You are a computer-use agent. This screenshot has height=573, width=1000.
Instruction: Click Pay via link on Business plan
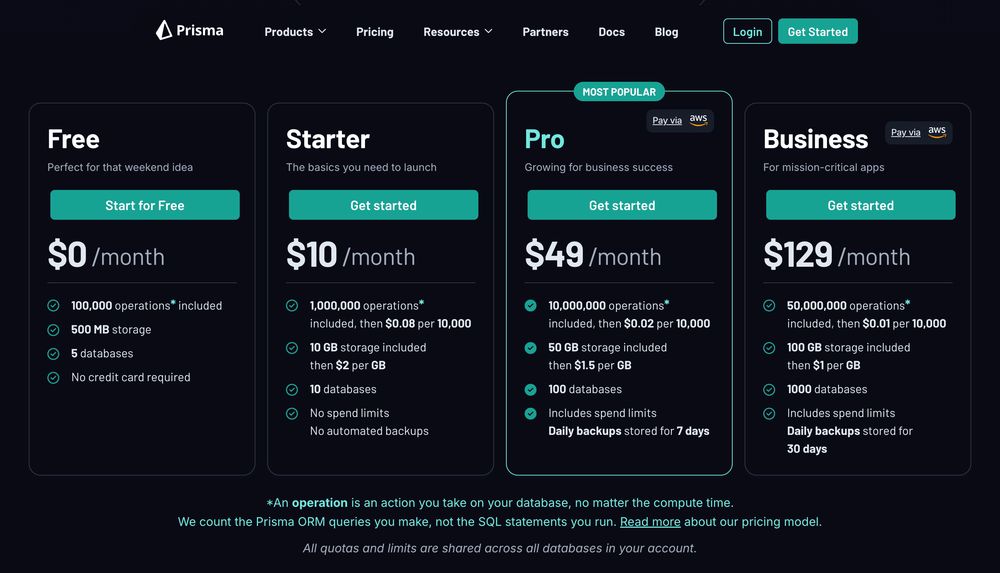[x=905, y=133]
